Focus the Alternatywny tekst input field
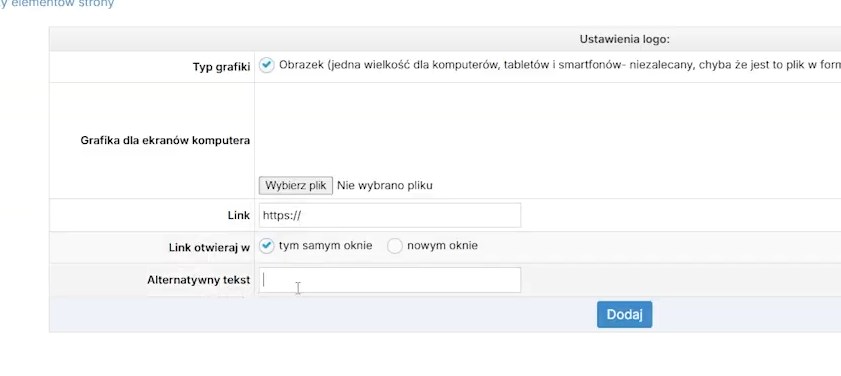 pos(389,280)
